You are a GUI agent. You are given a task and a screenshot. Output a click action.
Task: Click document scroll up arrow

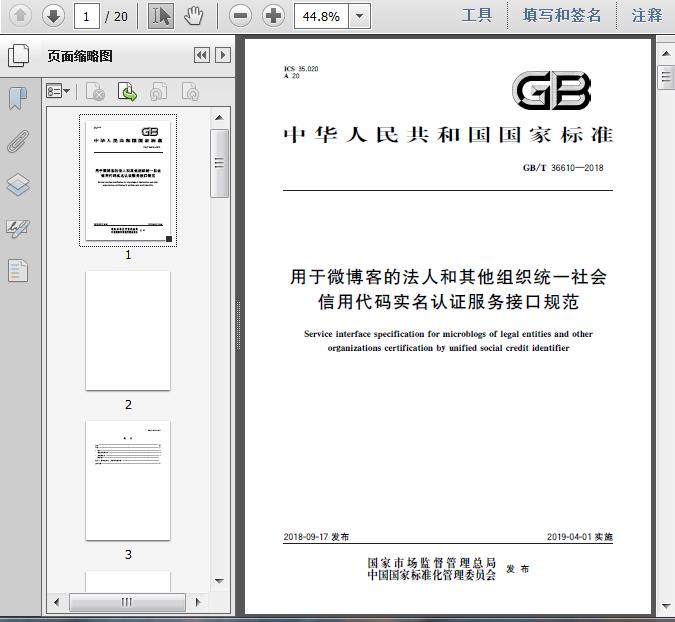pyautogui.click(x=666, y=54)
